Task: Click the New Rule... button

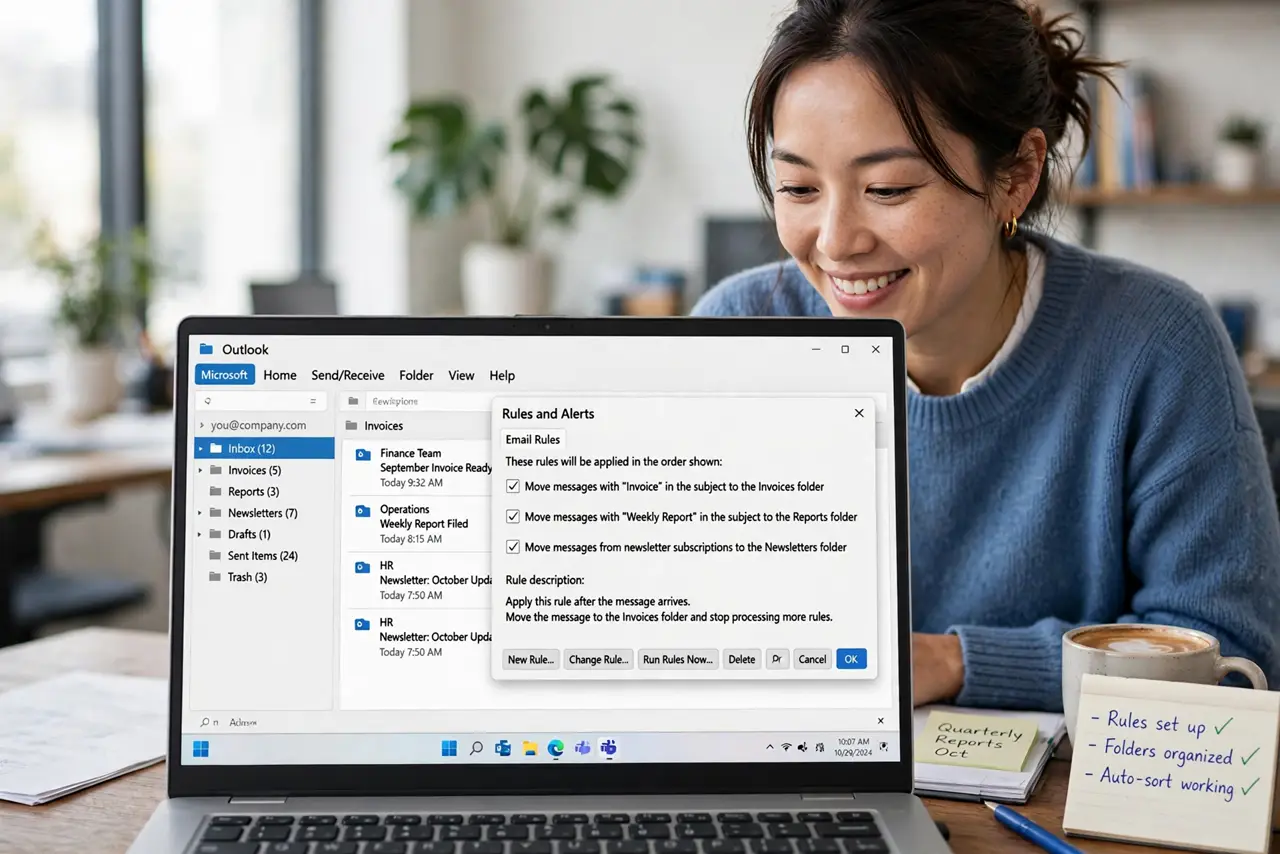Action: 531,659
